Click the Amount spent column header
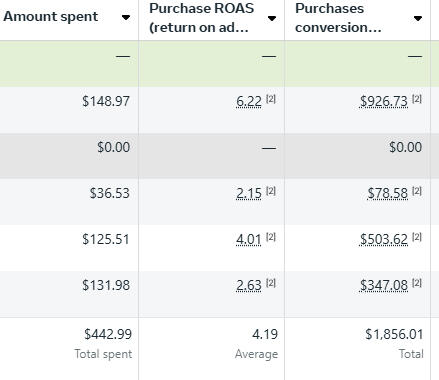 (51, 17)
